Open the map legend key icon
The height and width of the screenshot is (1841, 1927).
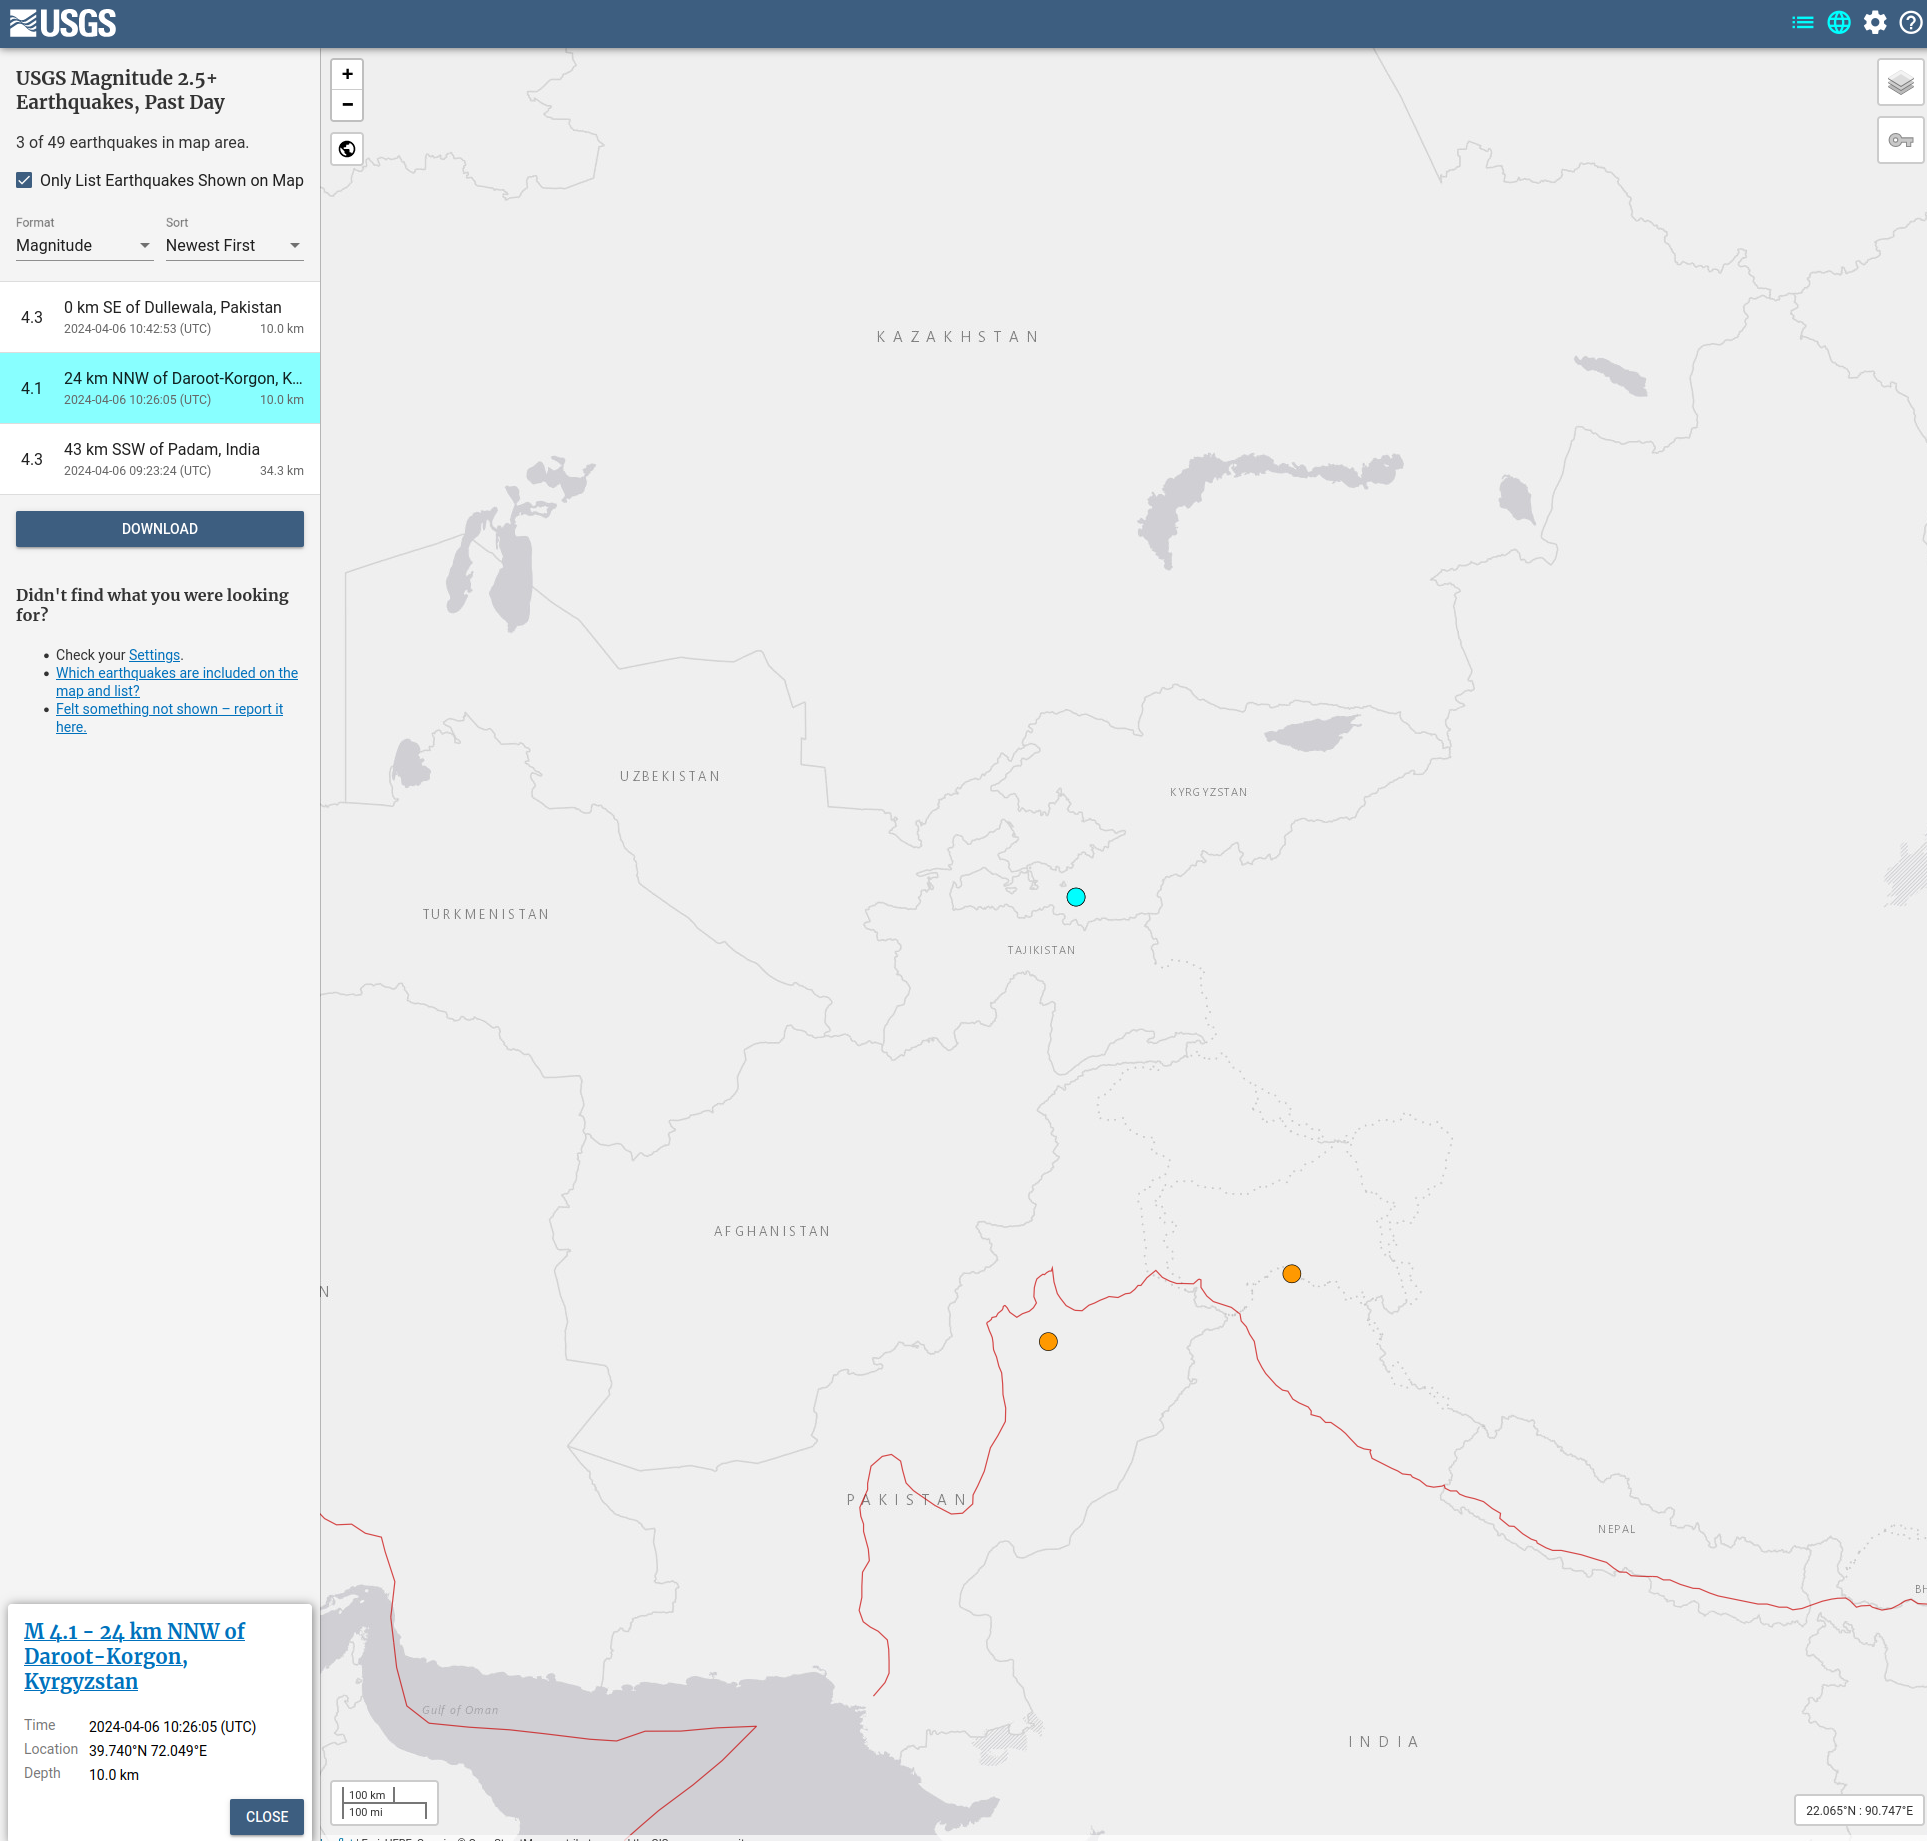[x=1900, y=140]
